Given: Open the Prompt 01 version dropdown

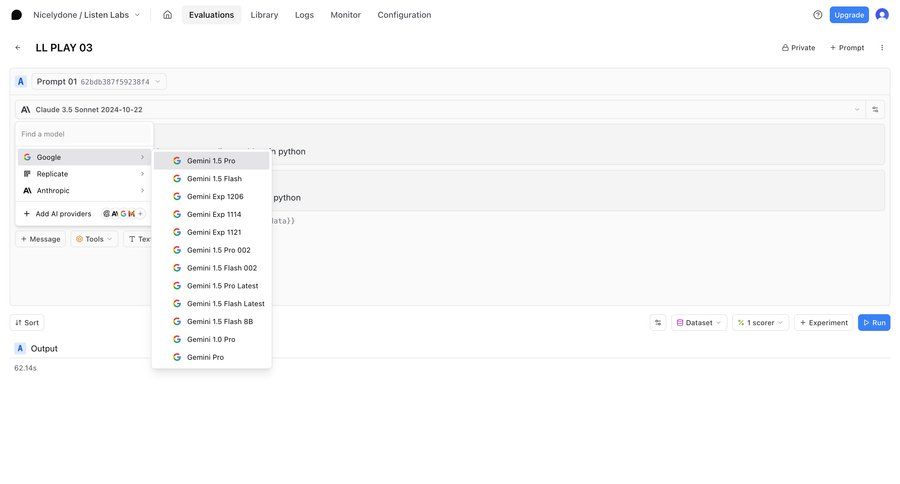Looking at the screenshot, I should pos(99,82).
